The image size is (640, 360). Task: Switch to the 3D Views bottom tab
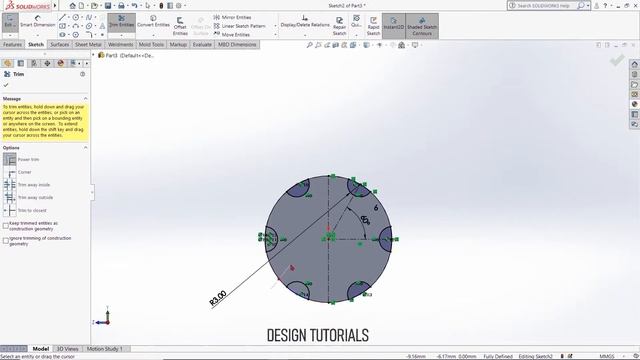[x=67, y=349]
